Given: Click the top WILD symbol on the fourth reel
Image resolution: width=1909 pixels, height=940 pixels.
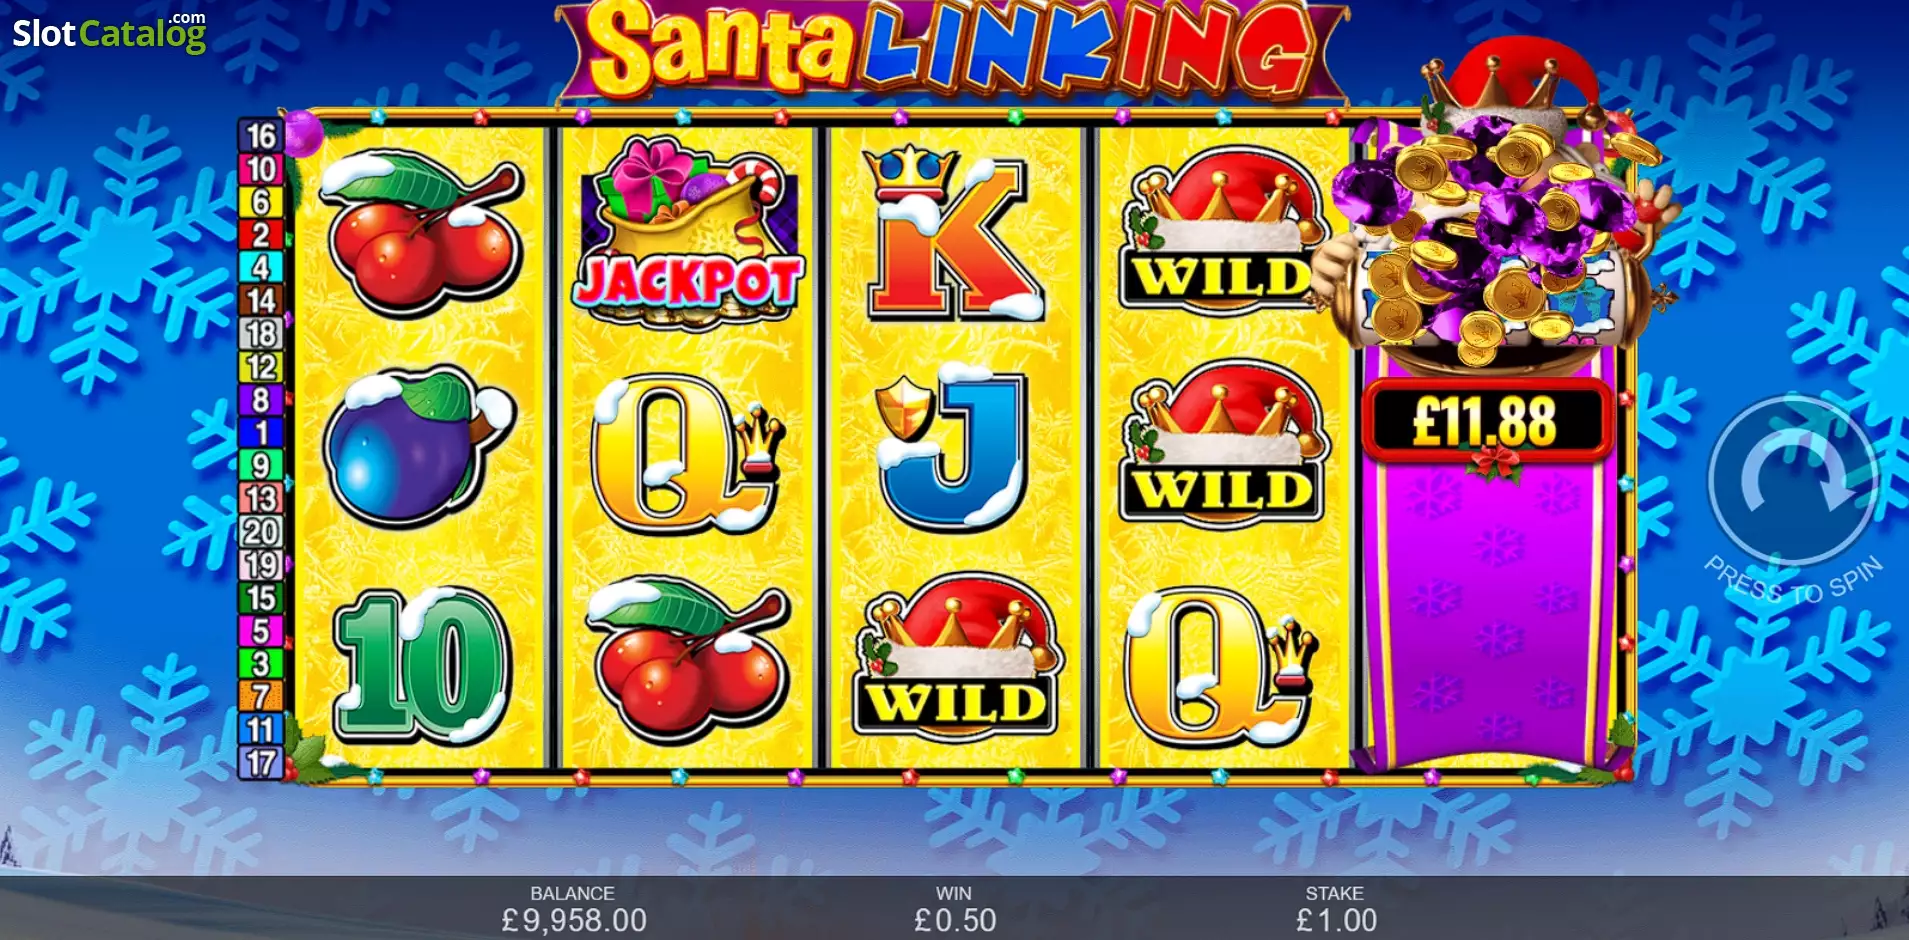Looking at the screenshot, I should 1222,229.
